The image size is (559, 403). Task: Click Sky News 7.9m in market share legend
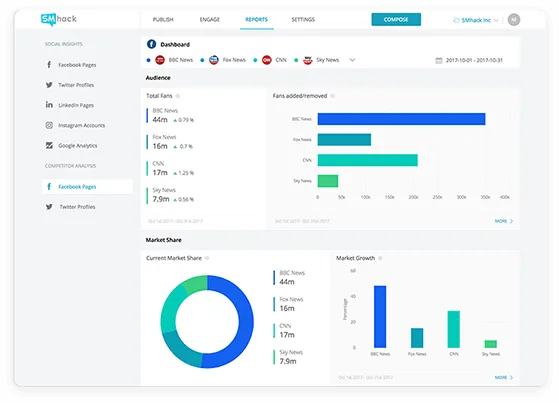(x=288, y=357)
